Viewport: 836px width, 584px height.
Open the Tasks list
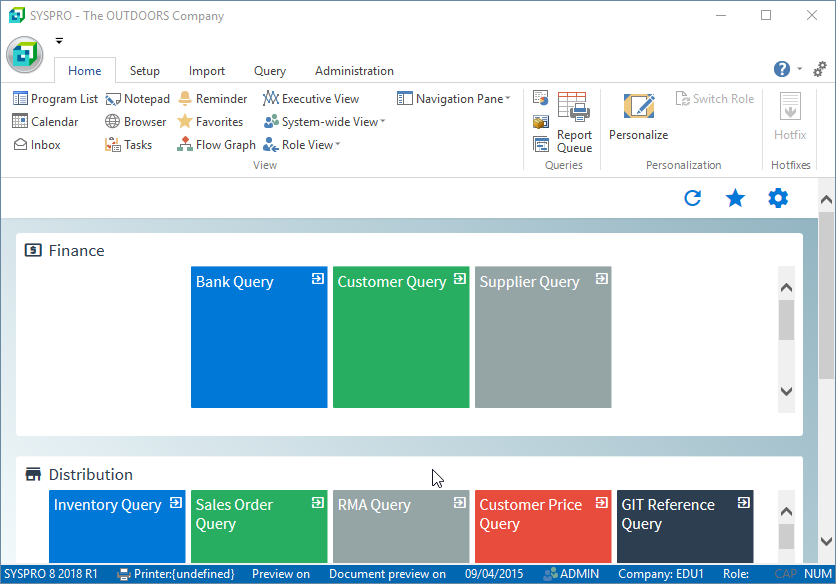tap(129, 145)
